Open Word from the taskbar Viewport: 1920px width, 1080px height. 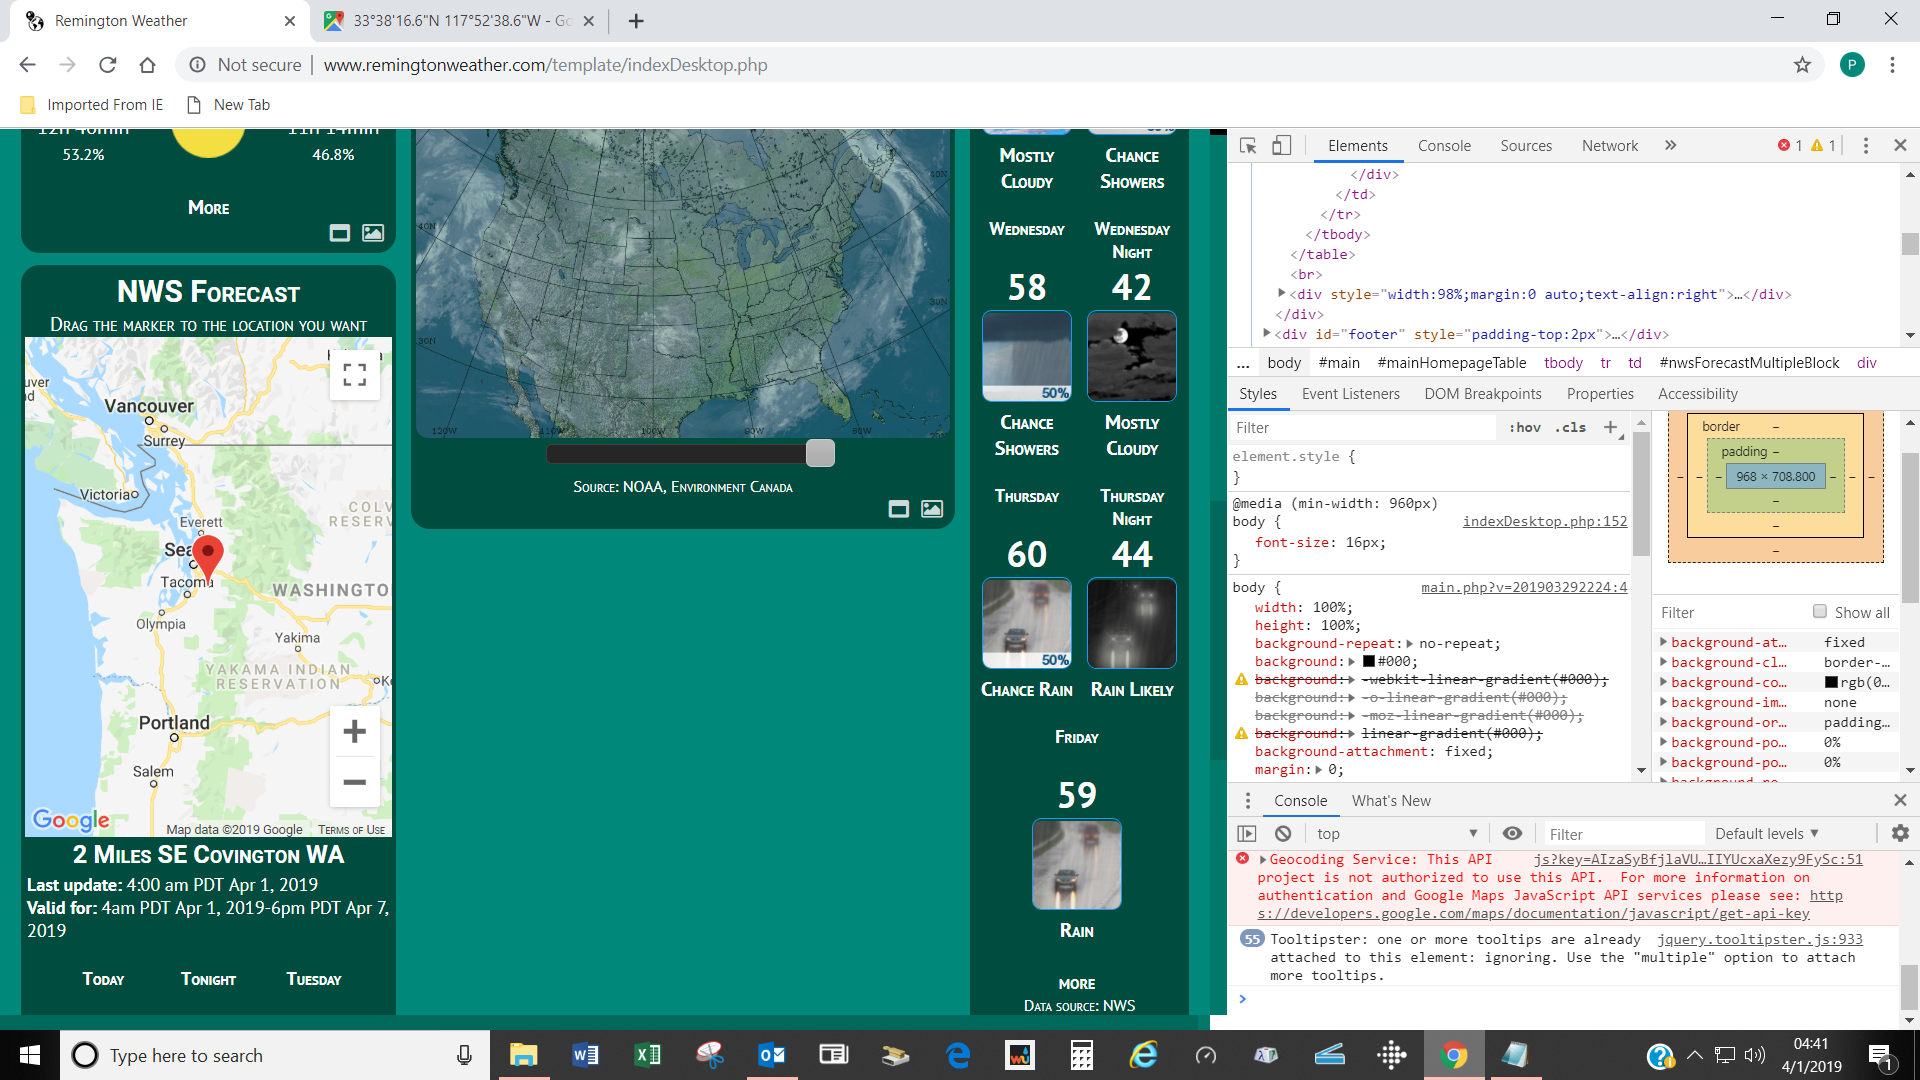click(585, 1055)
